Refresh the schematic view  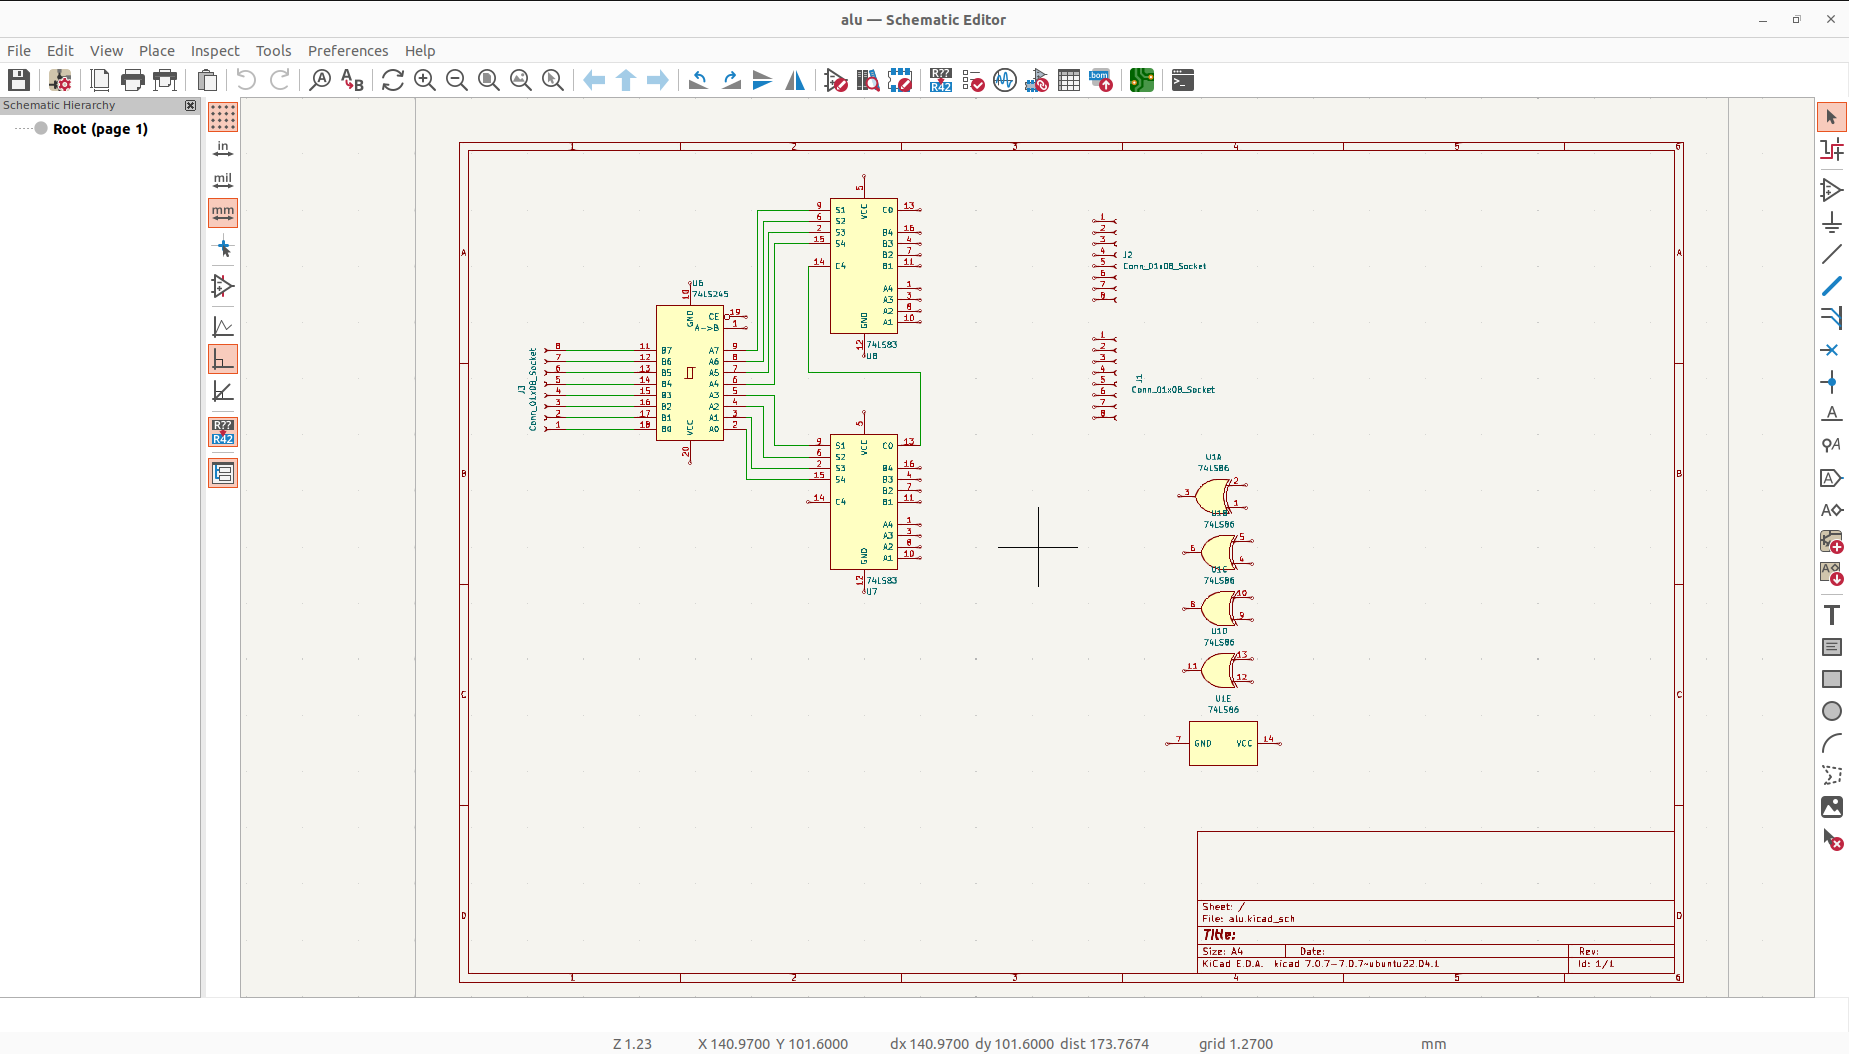(x=393, y=80)
